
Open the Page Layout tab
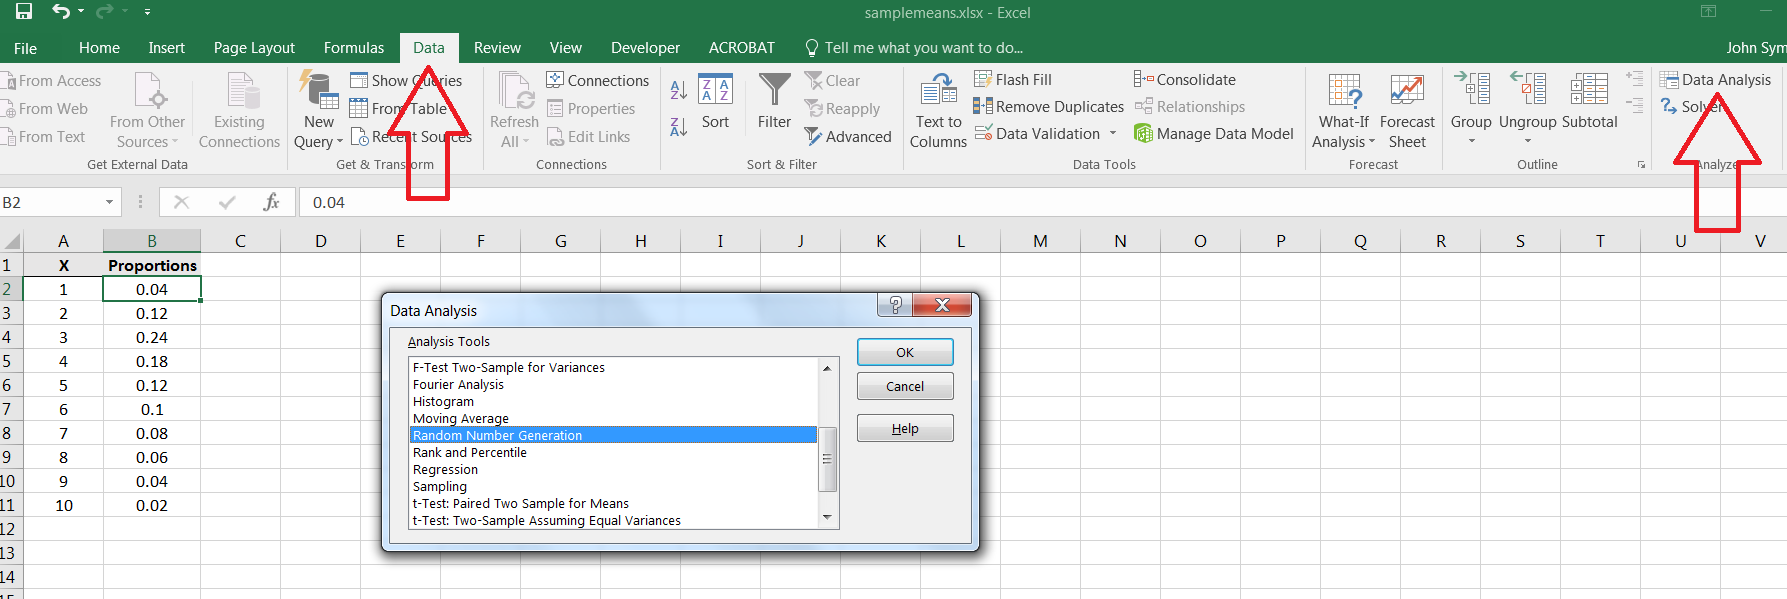coord(254,48)
